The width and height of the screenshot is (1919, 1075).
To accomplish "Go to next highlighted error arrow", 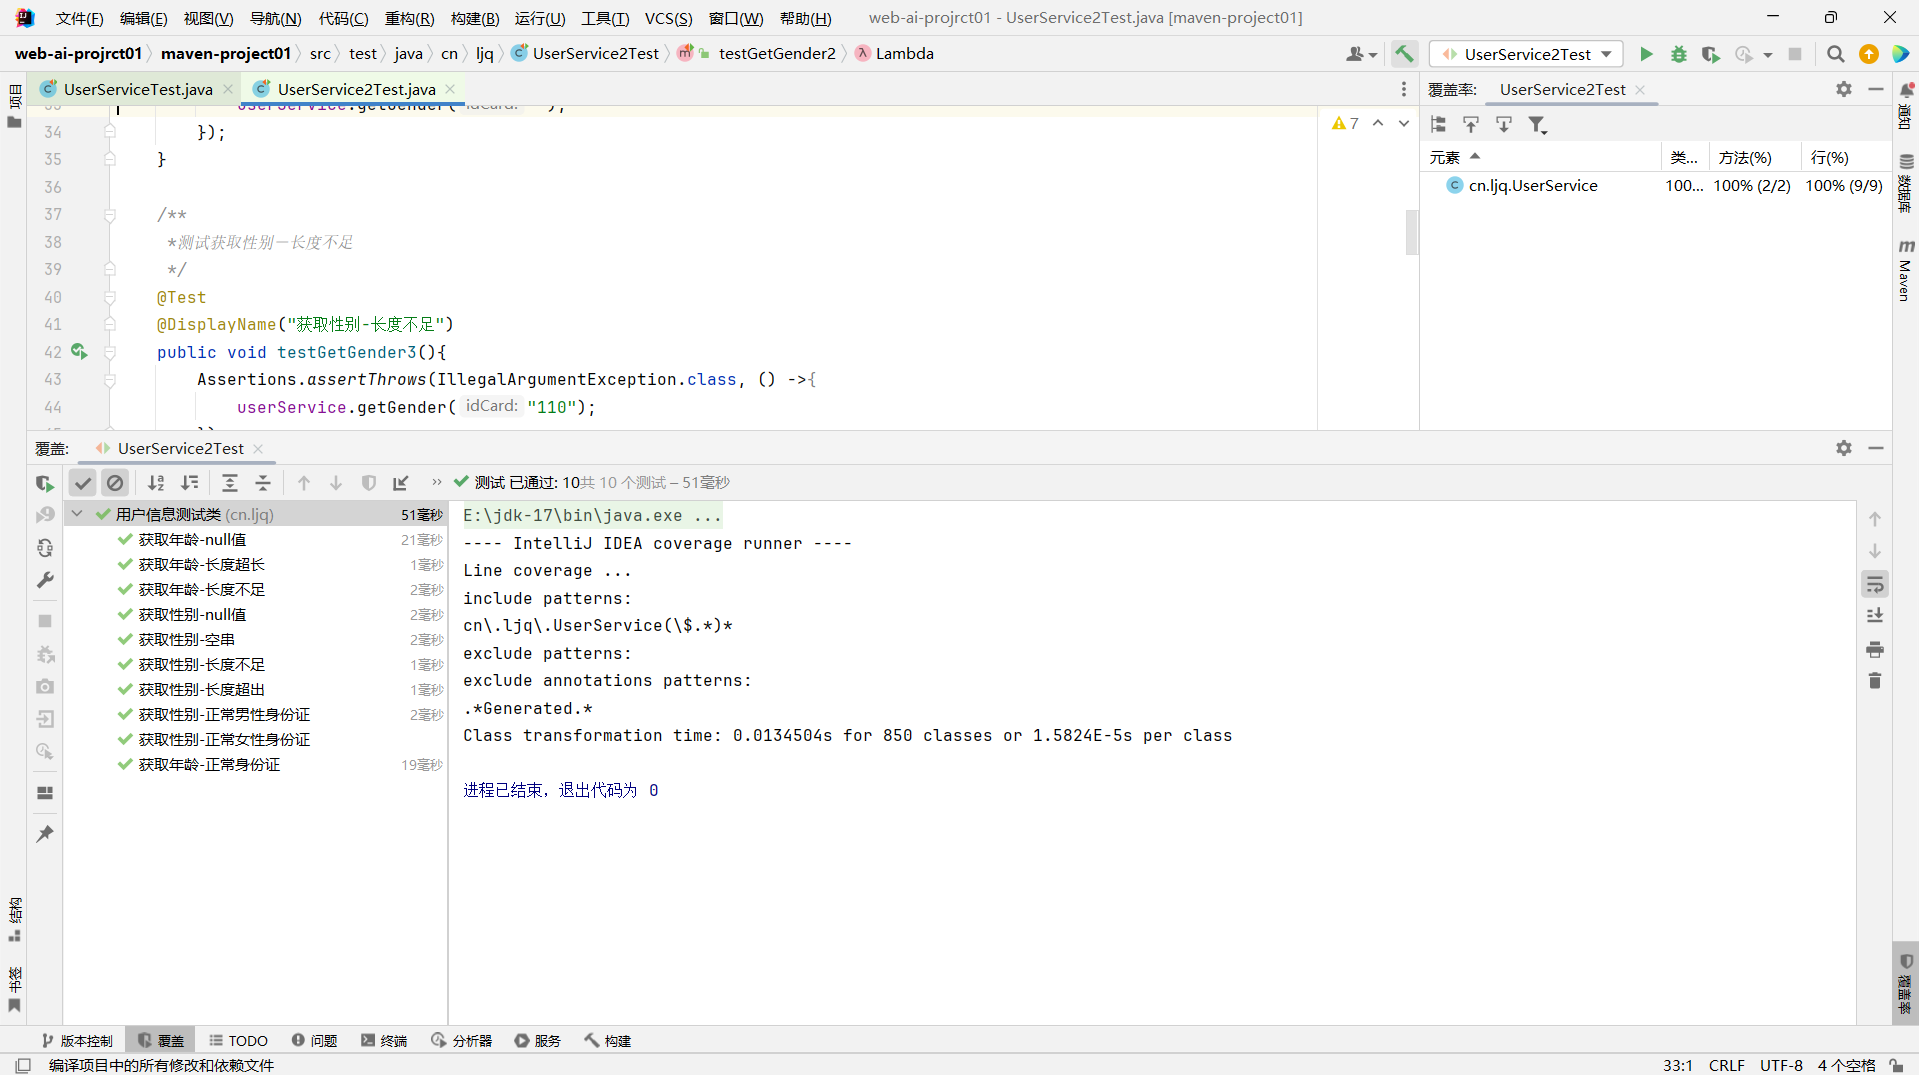I will [x=1404, y=123].
